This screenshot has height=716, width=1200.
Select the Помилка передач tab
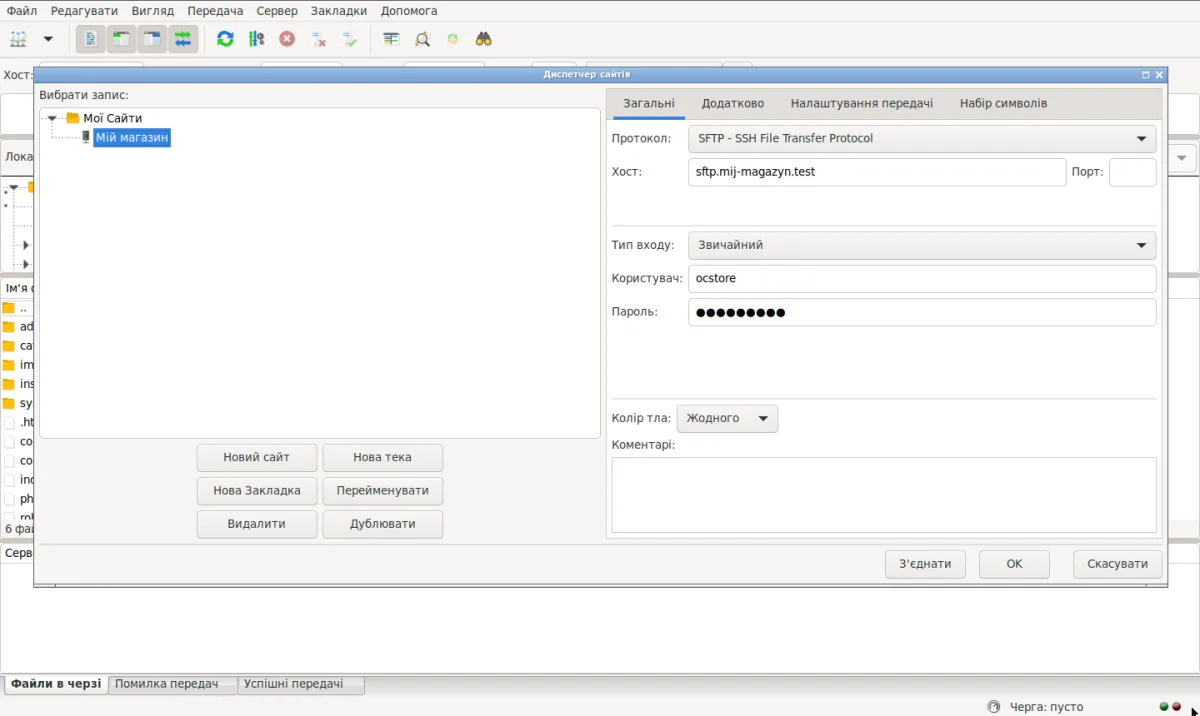(173, 684)
